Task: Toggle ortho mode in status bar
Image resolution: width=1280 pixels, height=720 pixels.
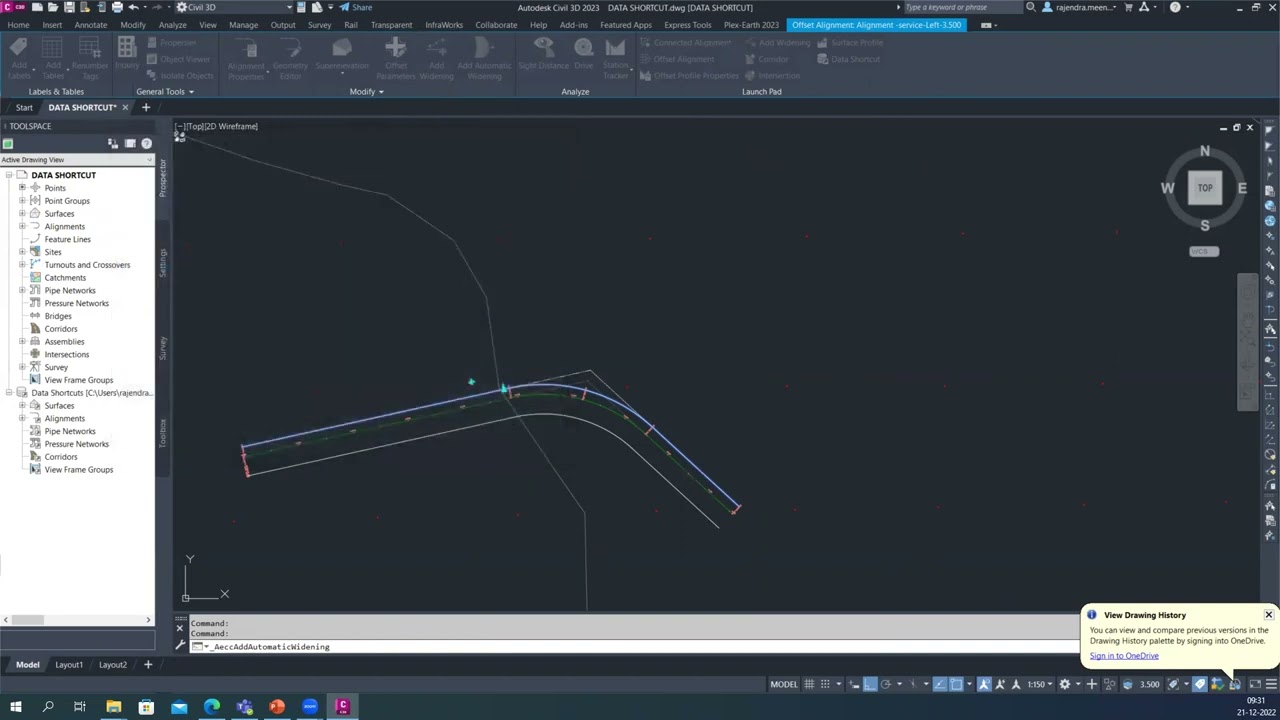Action: (x=870, y=684)
